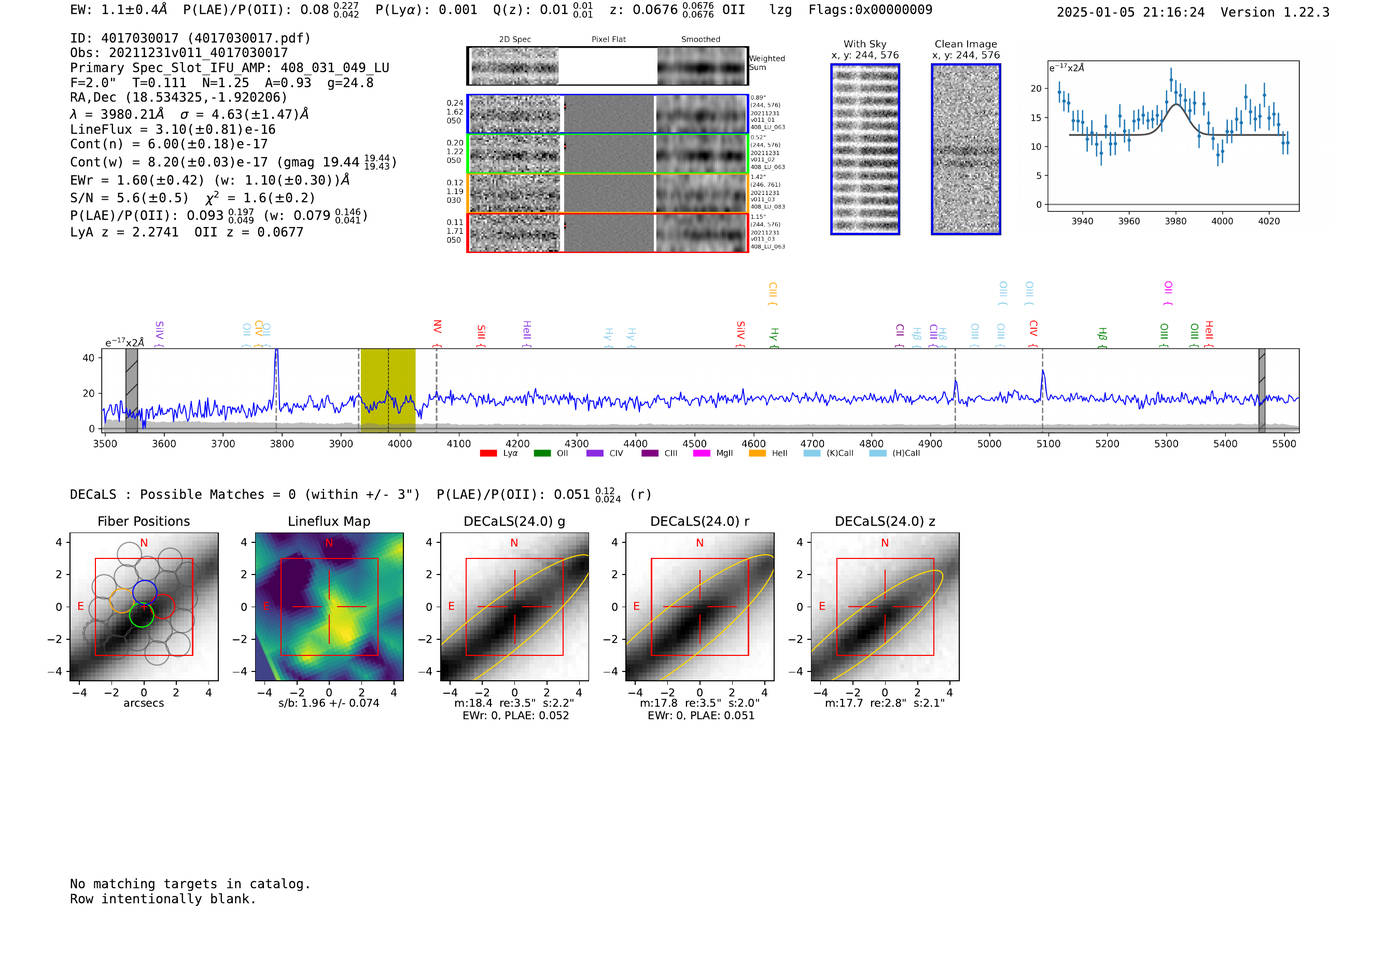Screen dimensions: 1400x953
Task: Click the Clean Image panel
Action: 966,149
